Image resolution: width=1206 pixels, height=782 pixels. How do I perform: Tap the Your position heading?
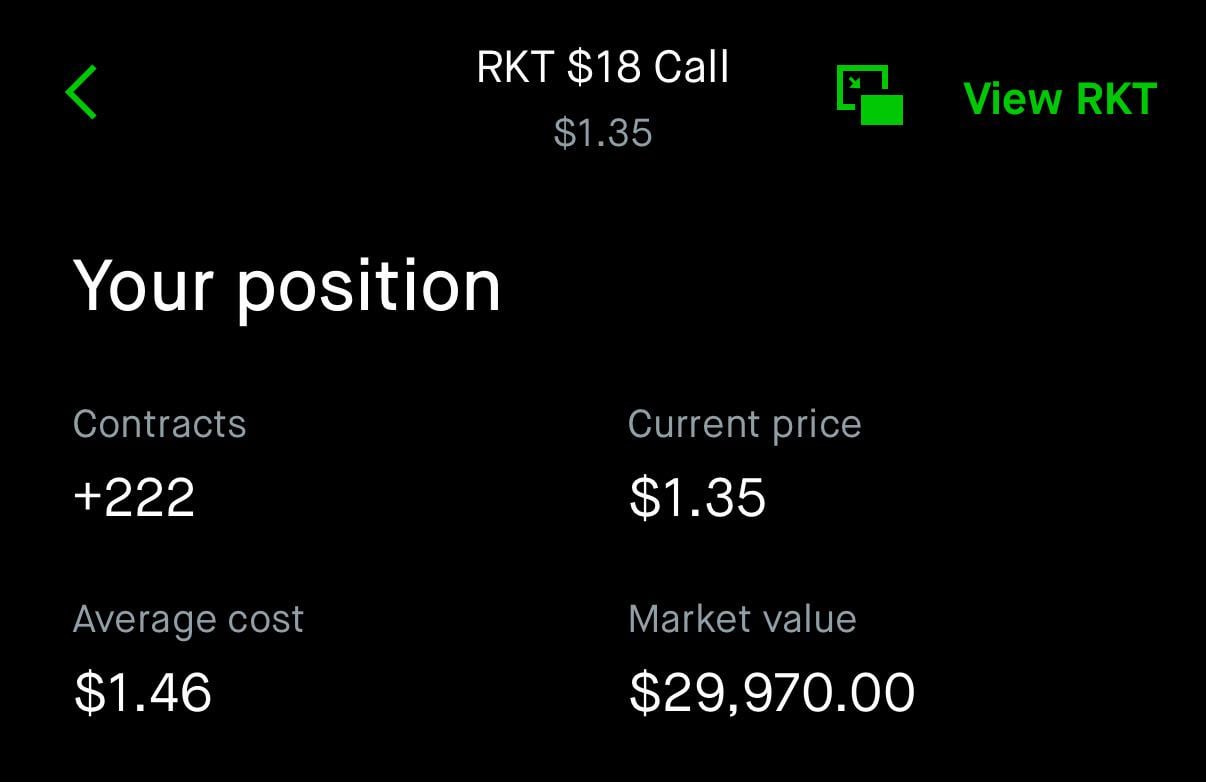[286, 287]
